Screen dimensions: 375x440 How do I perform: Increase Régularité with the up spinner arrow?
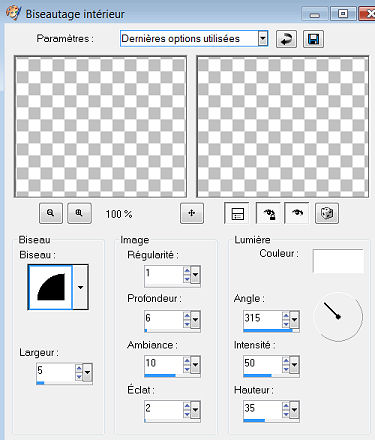(187, 271)
